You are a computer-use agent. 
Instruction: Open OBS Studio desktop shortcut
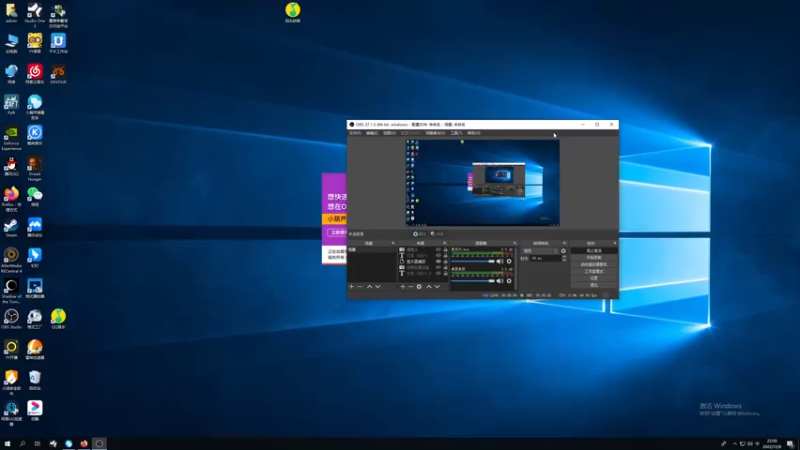[11, 319]
